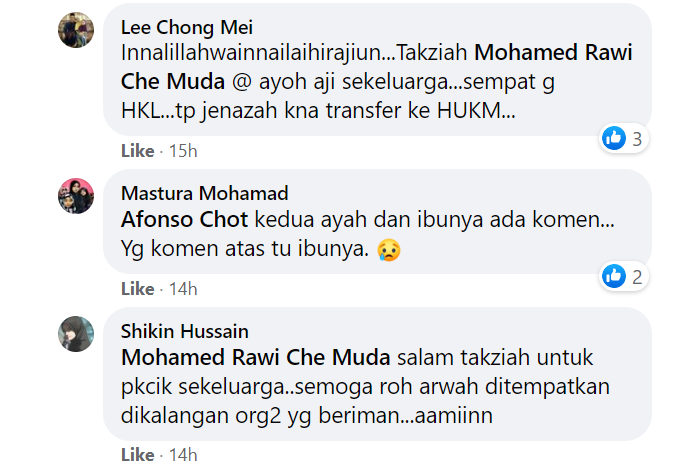
Task: Like Lee Chong Mei's comment
Action: pyautogui.click(x=137, y=151)
